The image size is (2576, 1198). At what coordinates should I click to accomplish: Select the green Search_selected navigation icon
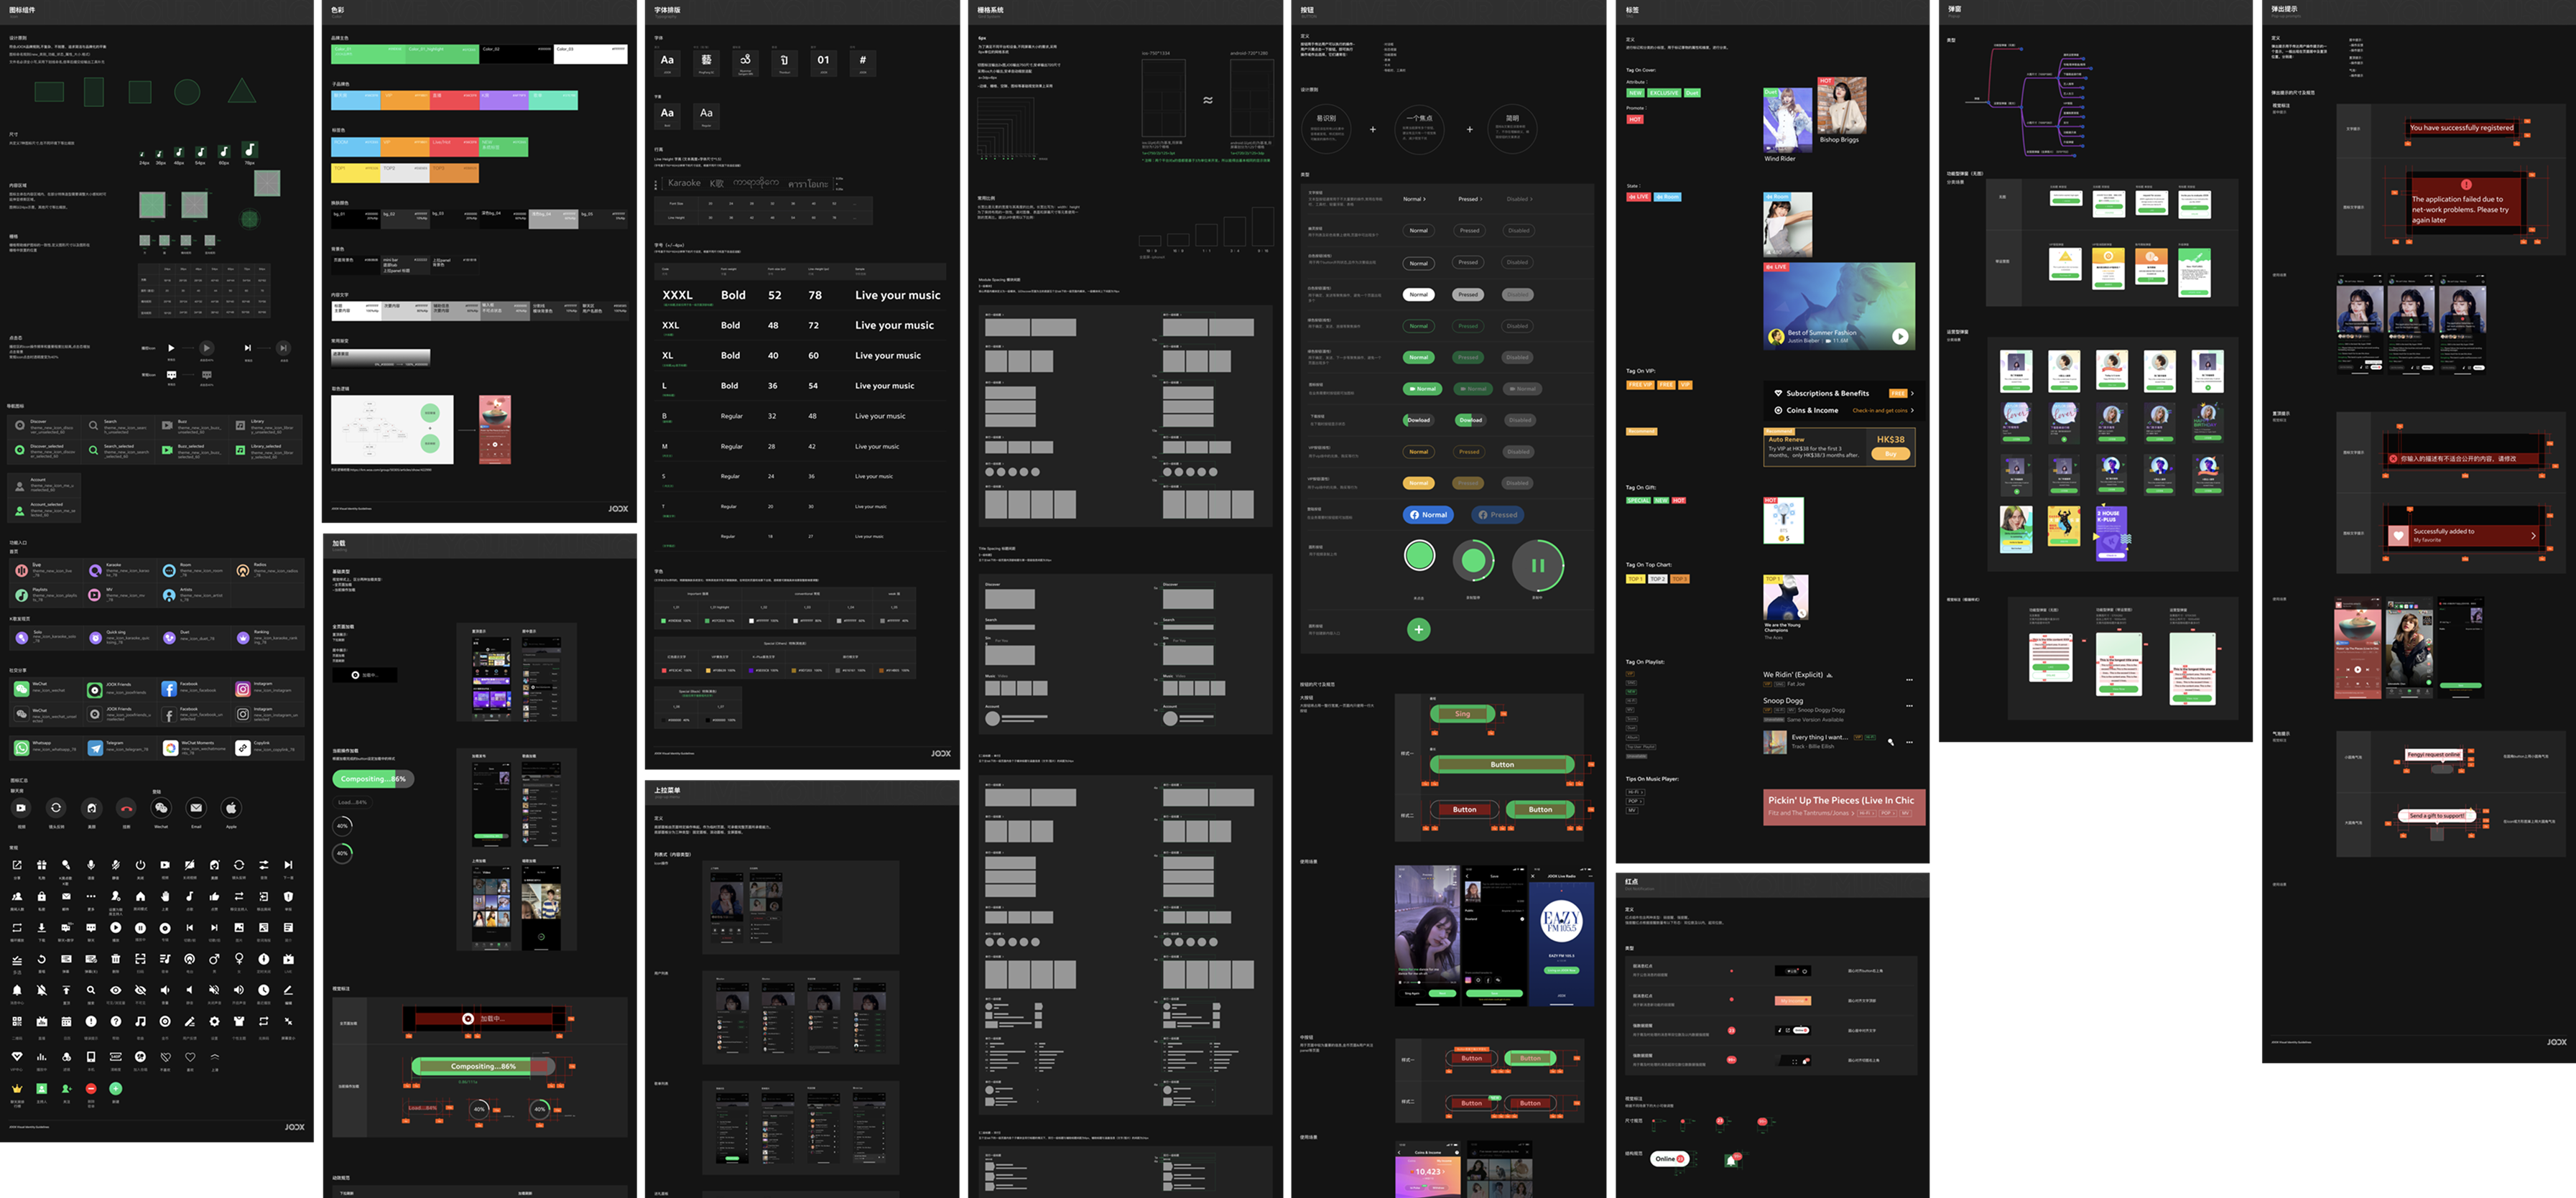click(93, 451)
